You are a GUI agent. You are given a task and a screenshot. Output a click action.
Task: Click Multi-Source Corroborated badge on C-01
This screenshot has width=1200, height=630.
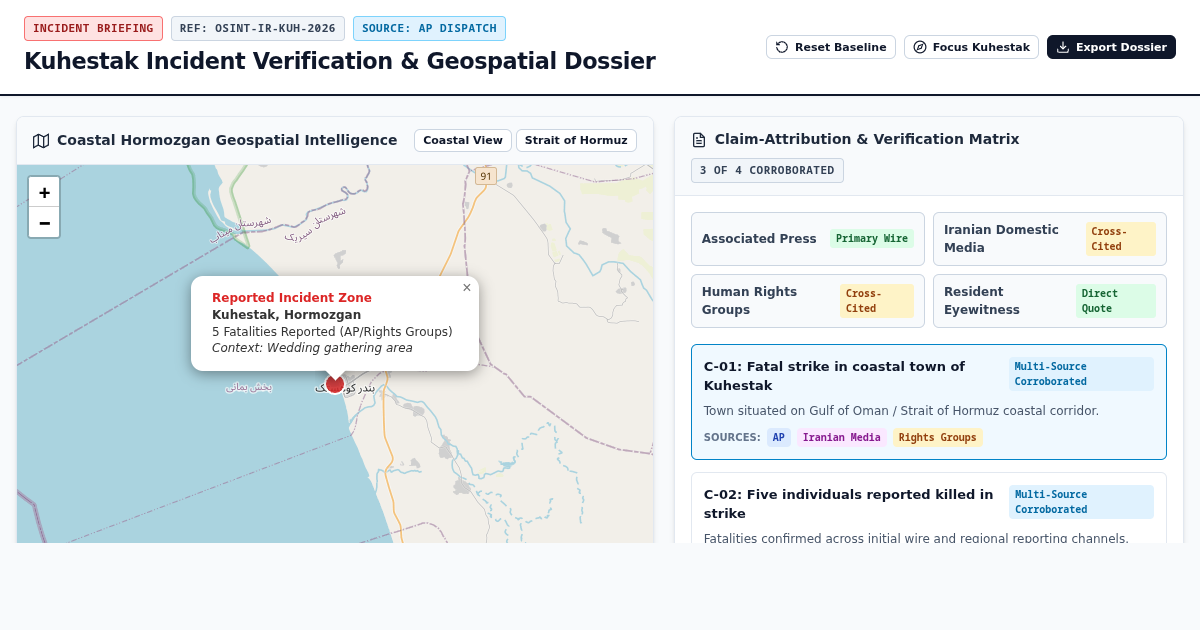[1081, 374]
